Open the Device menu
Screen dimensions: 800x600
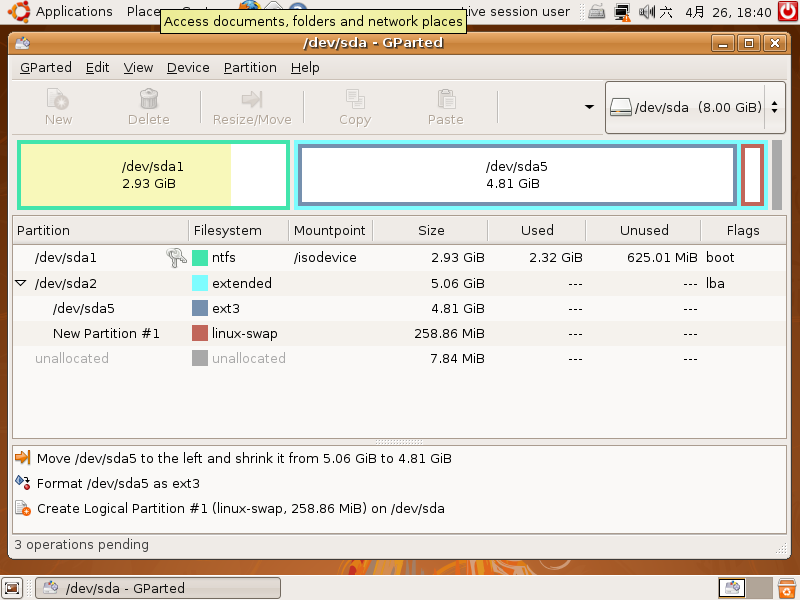[x=188, y=67]
